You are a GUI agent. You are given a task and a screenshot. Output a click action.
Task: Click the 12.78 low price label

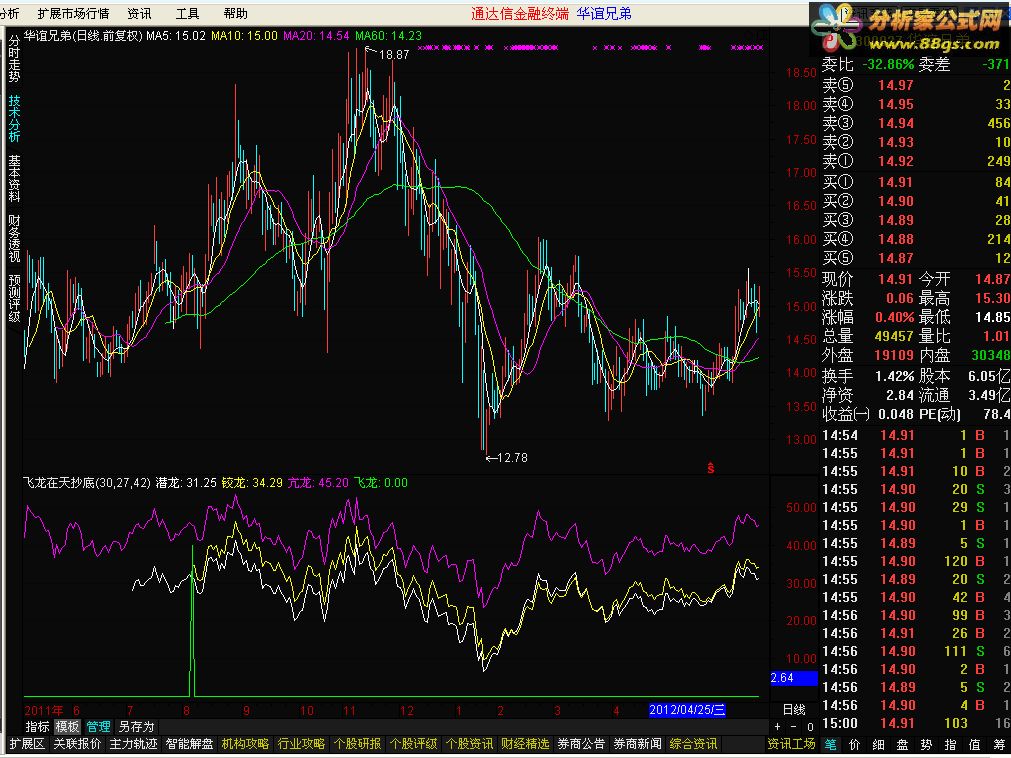click(x=513, y=458)
